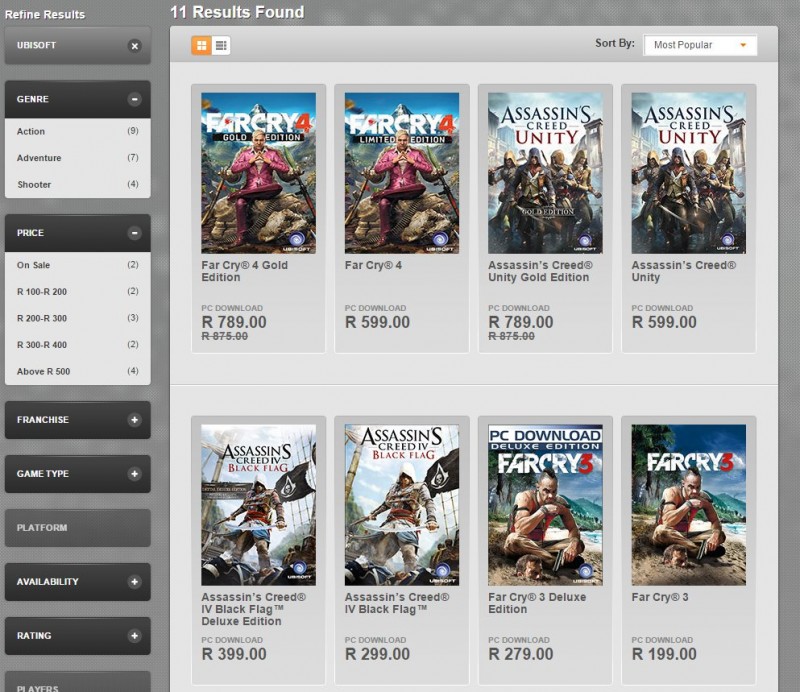Image resolution: width=800 pixels, height=692 pixels.
Task: Click the 'Far Cry® 4' title link
Action: click(x=373, y=265)
